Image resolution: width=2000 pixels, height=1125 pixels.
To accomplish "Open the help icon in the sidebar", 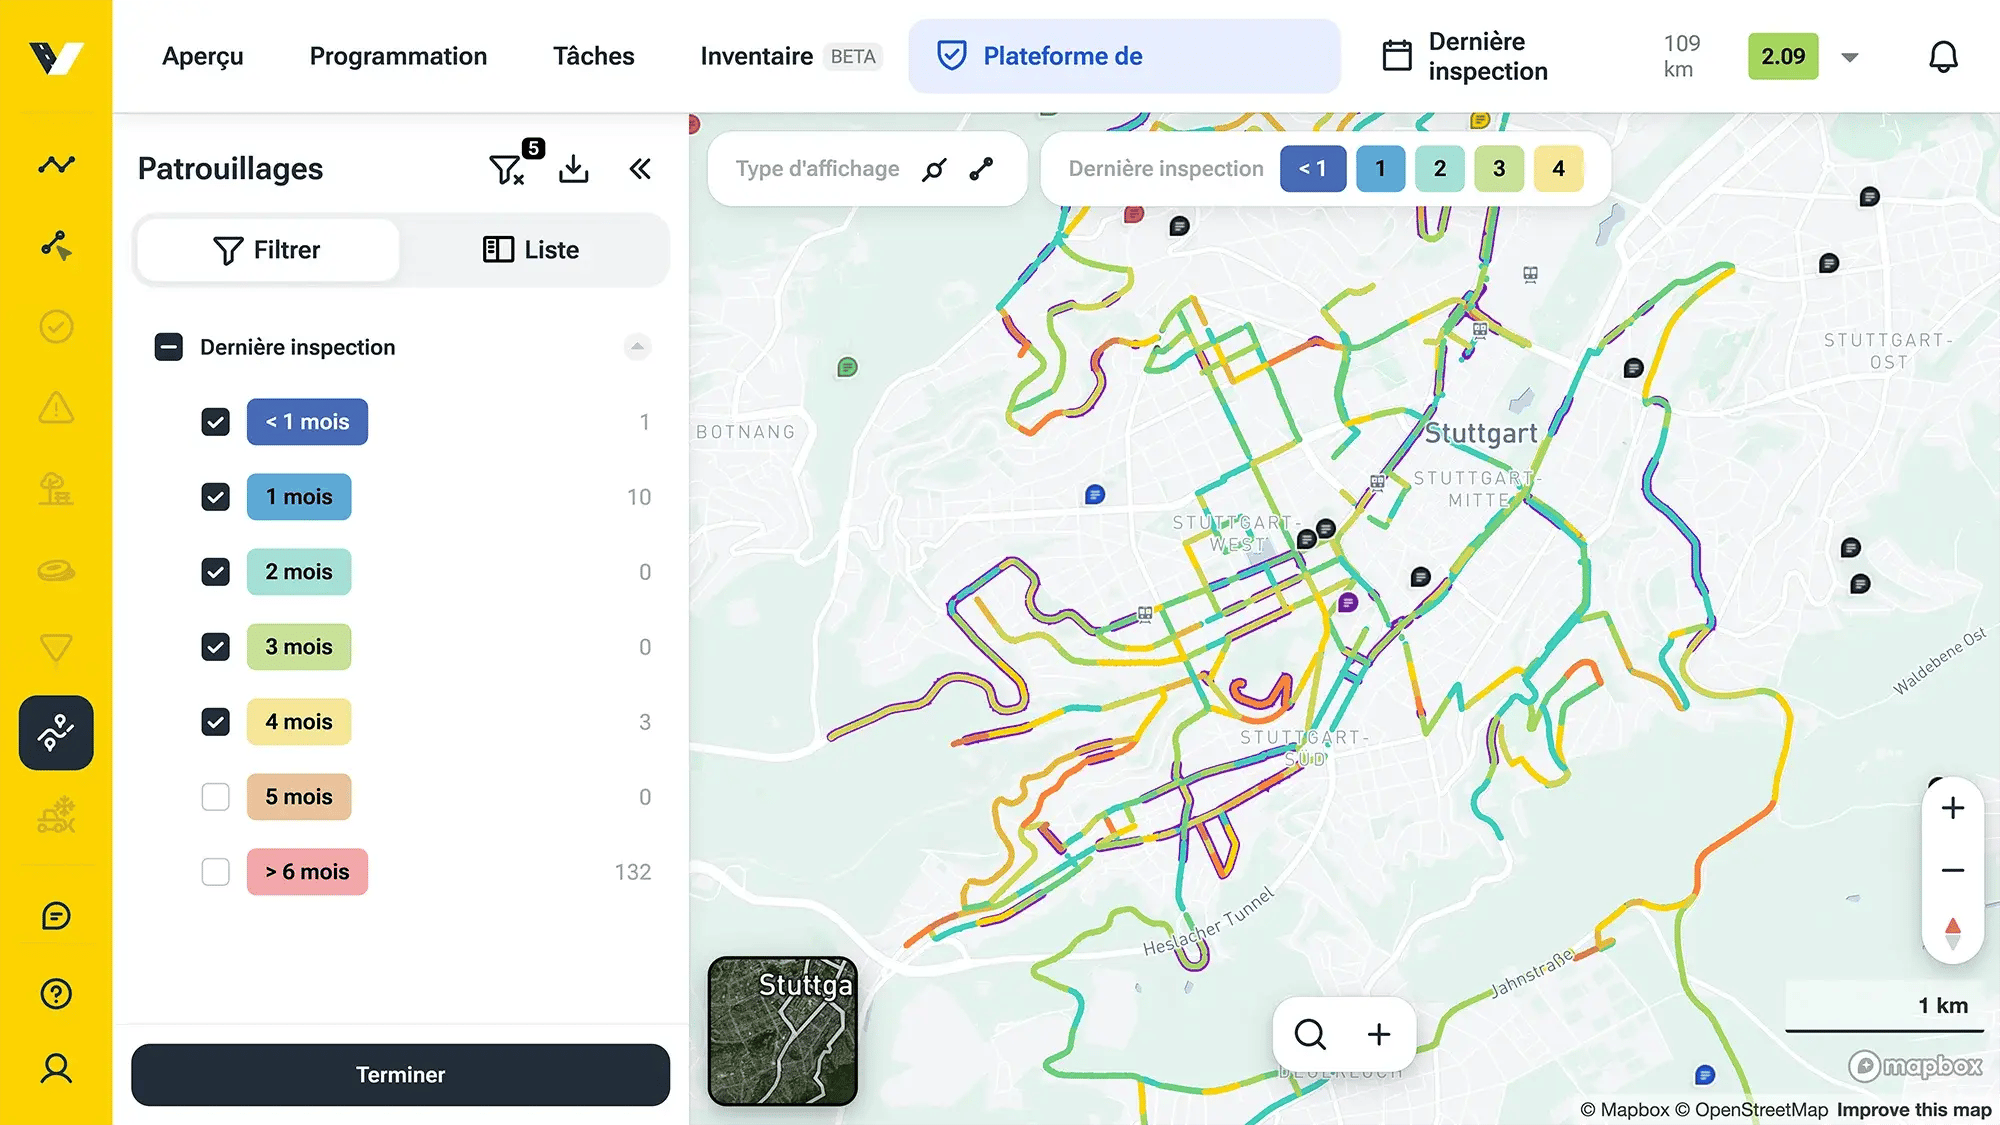I will click(56, 993).
